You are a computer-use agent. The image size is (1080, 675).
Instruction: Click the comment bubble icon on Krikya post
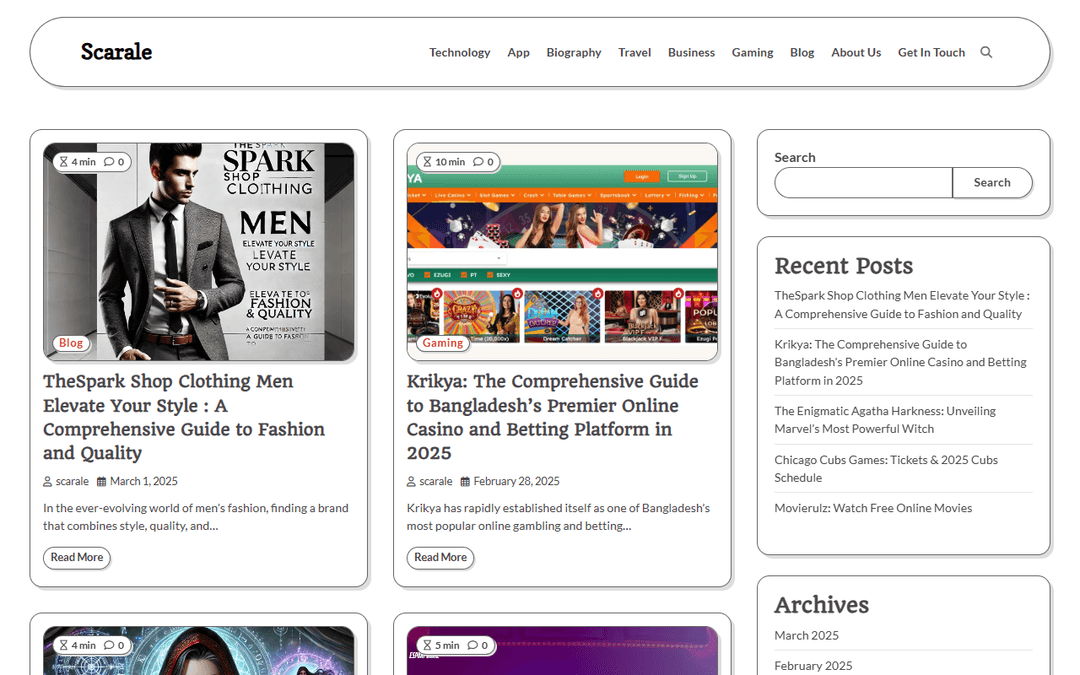[x=478, y=162]
